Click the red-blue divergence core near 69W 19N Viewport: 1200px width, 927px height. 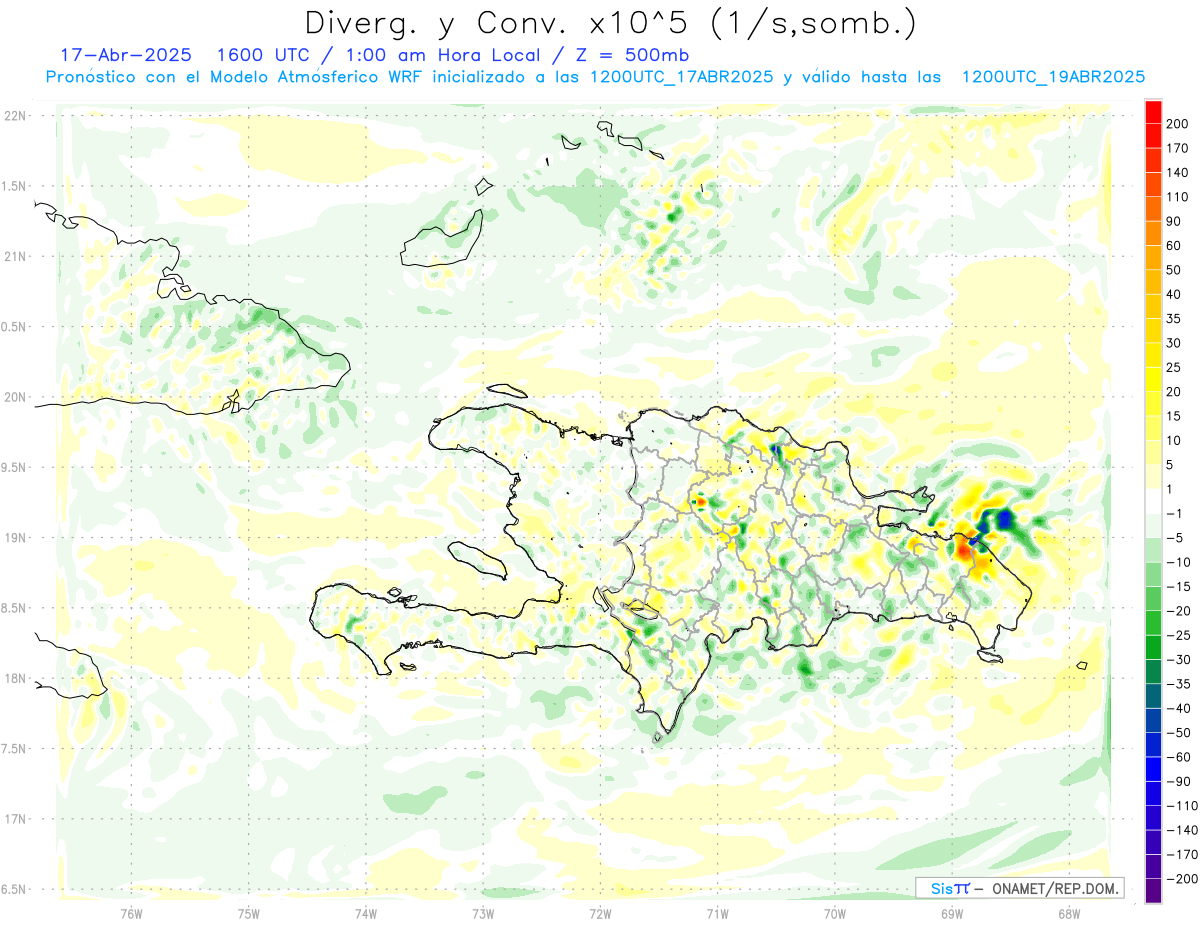click(982, 534)
